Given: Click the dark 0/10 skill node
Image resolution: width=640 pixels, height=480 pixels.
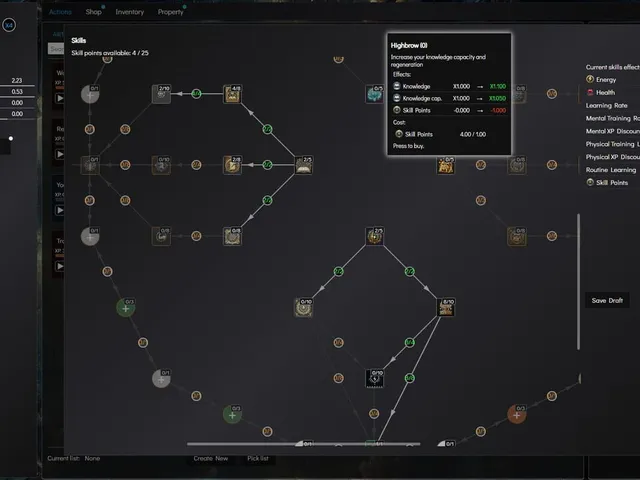Looking at the screenshot, I should click(374, 378).
